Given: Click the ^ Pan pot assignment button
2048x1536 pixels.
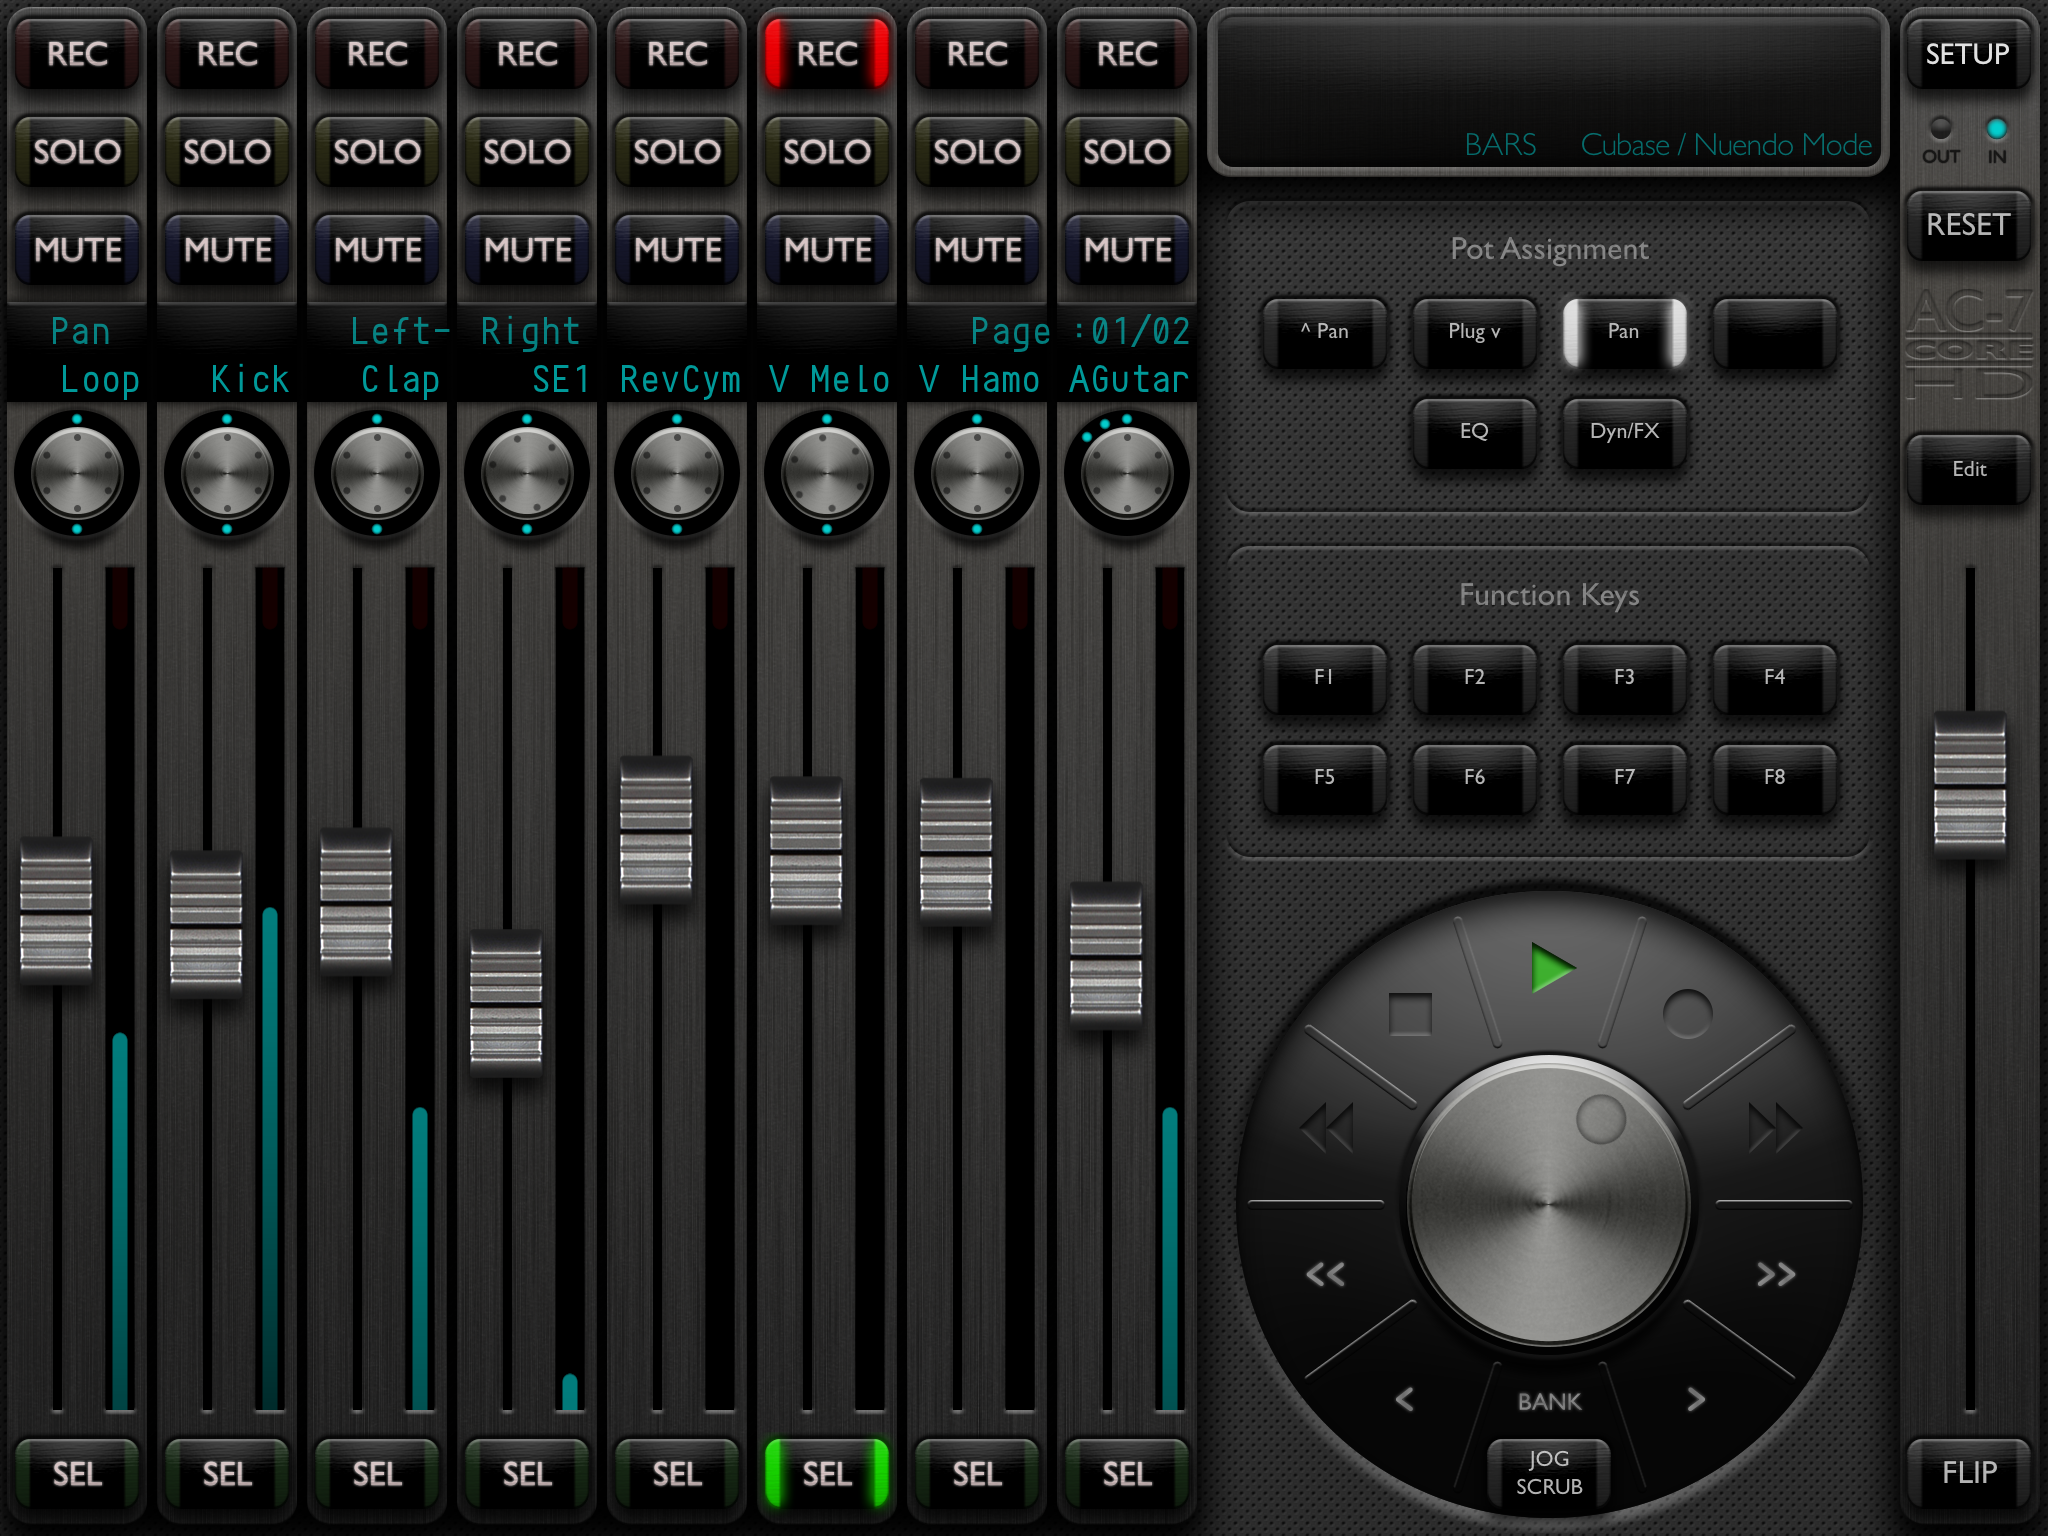Looking at the screenshot, I should 1324,332.
